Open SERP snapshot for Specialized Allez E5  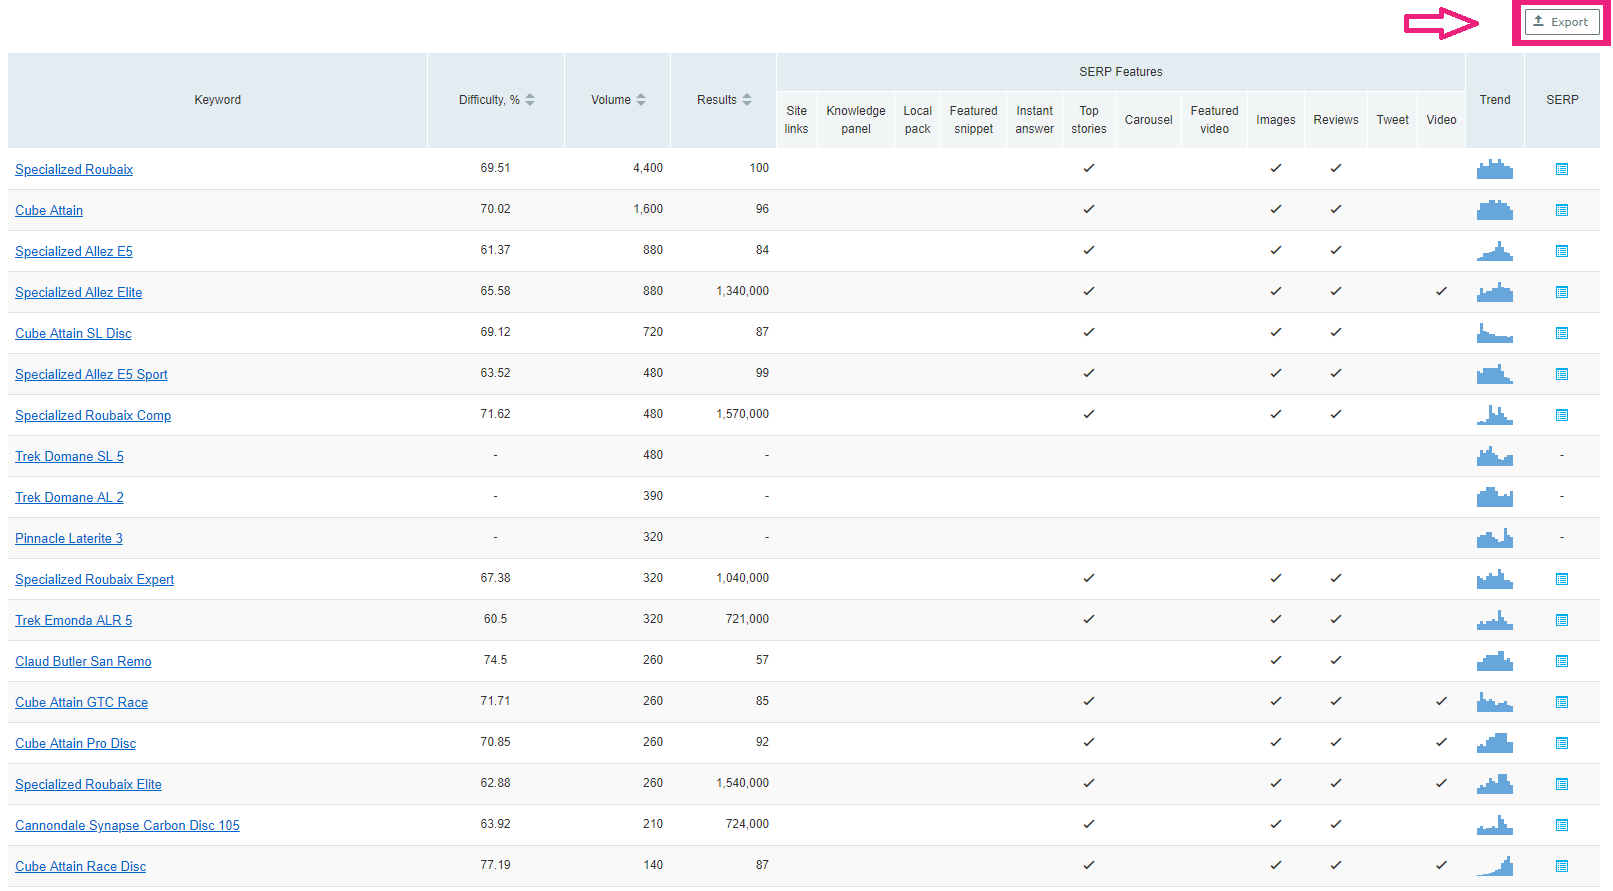click(x=1562, y=251)
